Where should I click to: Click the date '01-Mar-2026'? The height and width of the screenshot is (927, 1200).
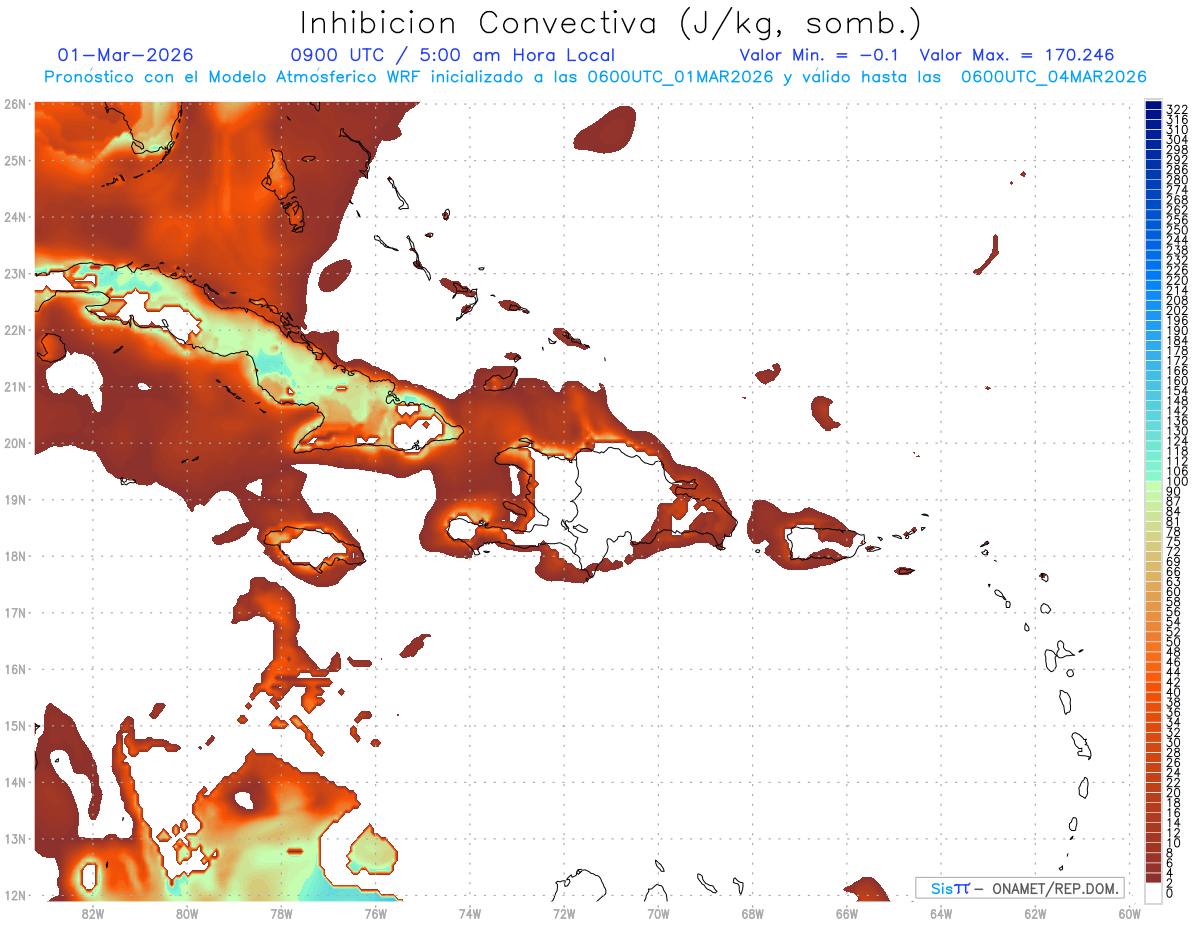(126, 56)
